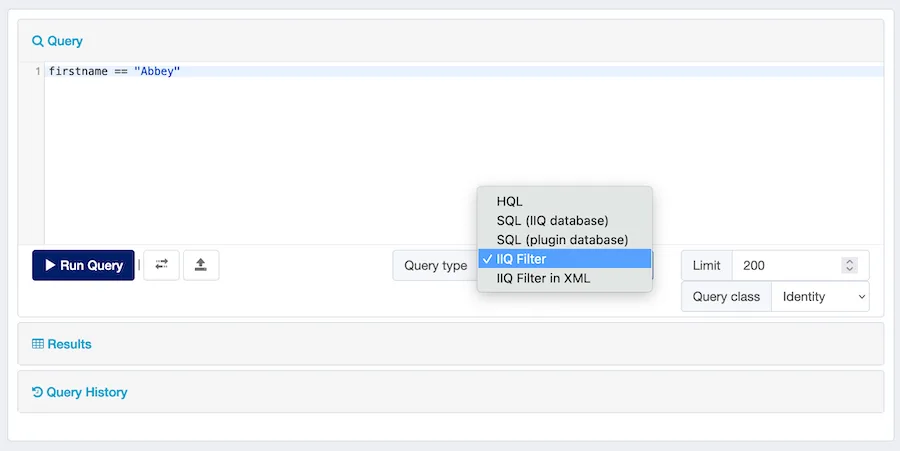This screenshot has width=900, height=451.
Task: Click into the Limit number field
Action: [x=785, y=265]
